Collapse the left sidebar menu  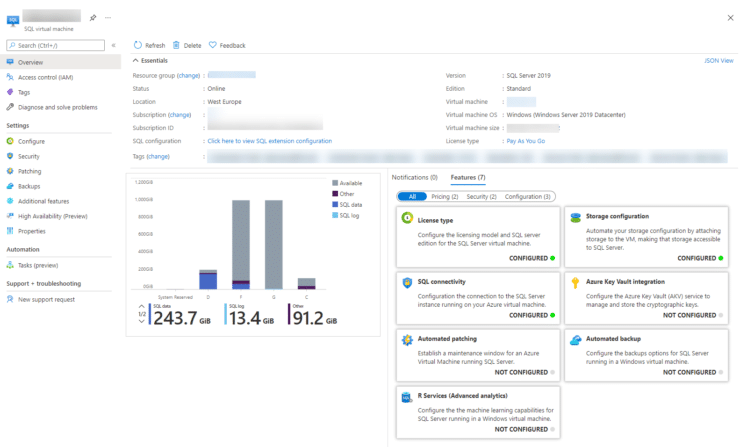pyautogui.click(x=113, y=45)
